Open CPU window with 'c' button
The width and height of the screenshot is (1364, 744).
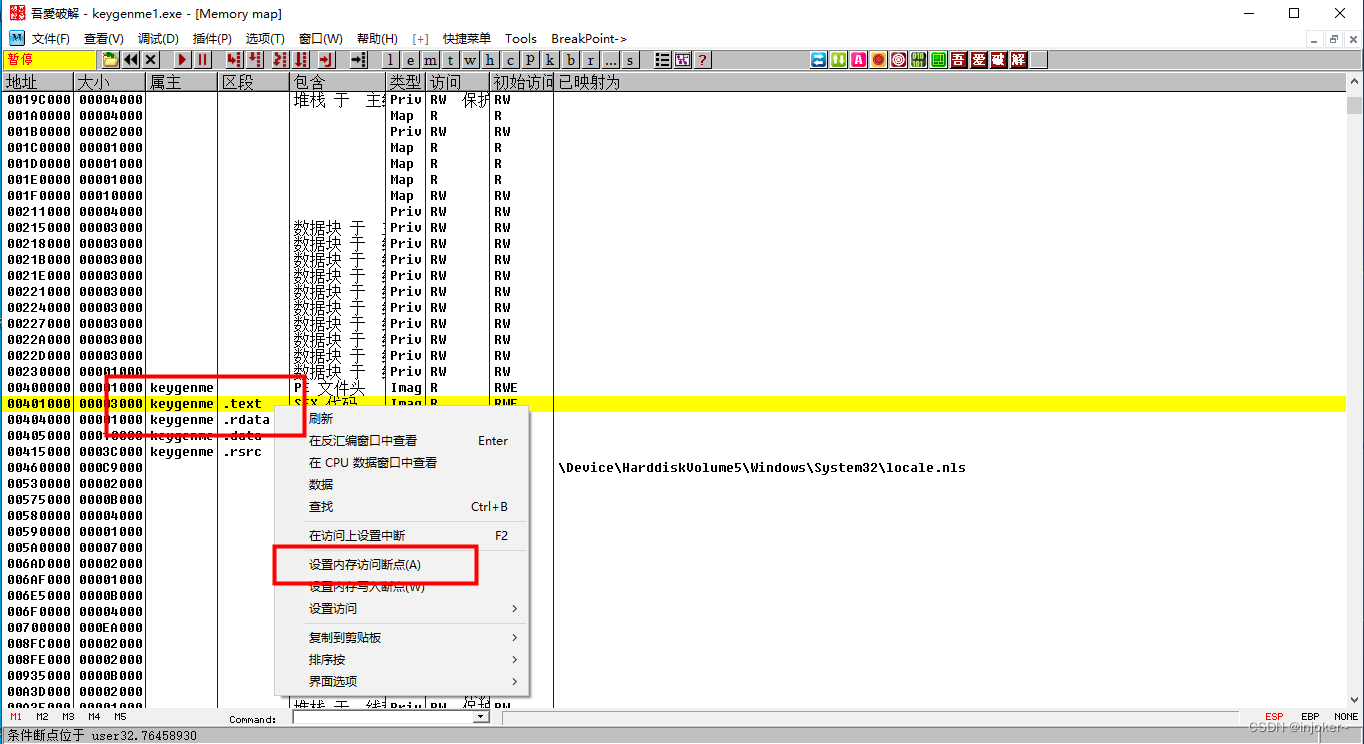pos(510,60)
